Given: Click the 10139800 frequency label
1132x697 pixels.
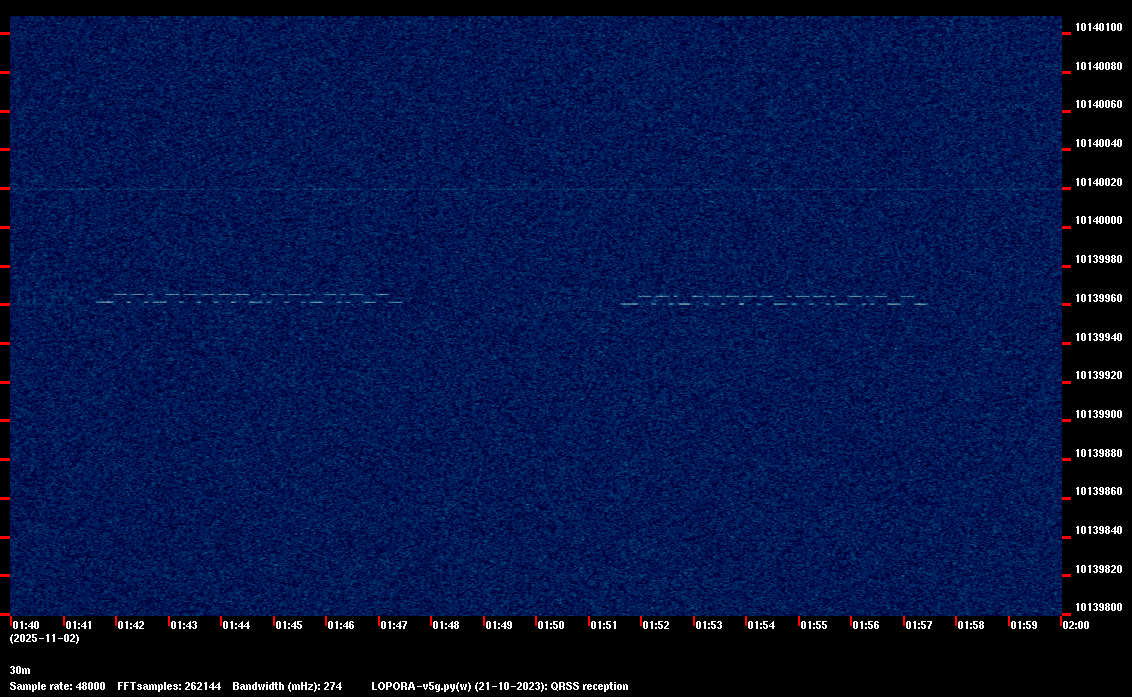Looking at the screenshot, I should coord(1099,607).
